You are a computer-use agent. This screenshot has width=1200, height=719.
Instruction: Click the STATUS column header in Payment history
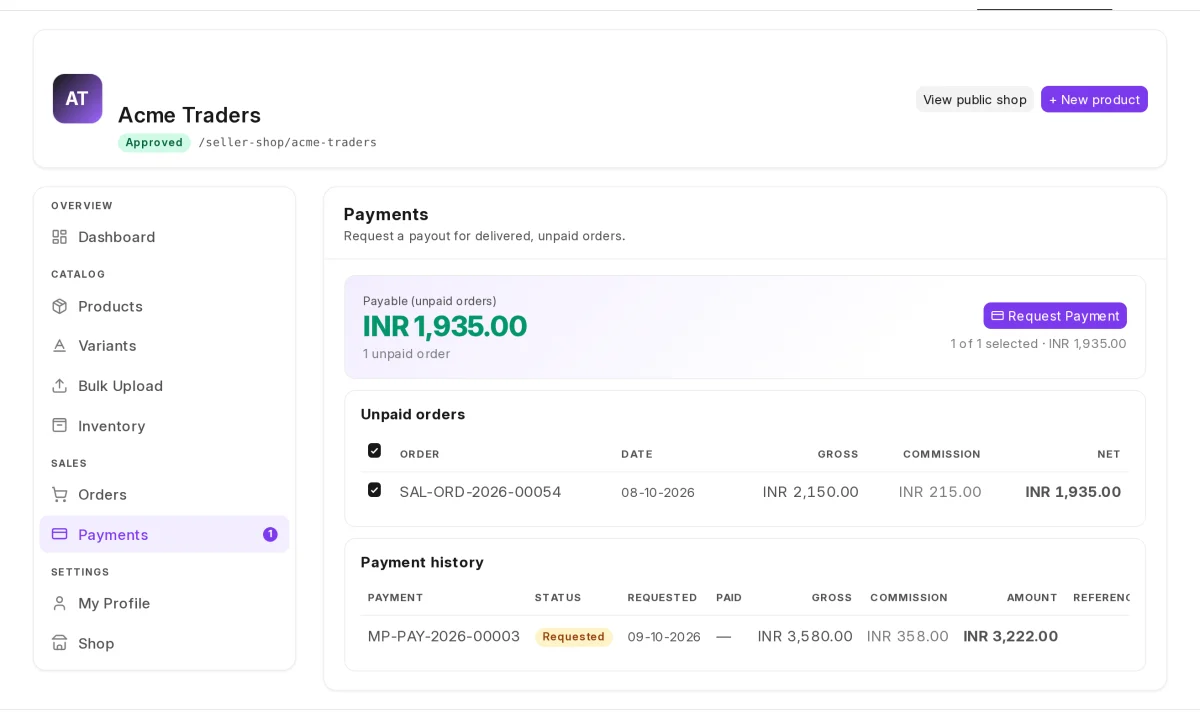click(x=558, y=598)
